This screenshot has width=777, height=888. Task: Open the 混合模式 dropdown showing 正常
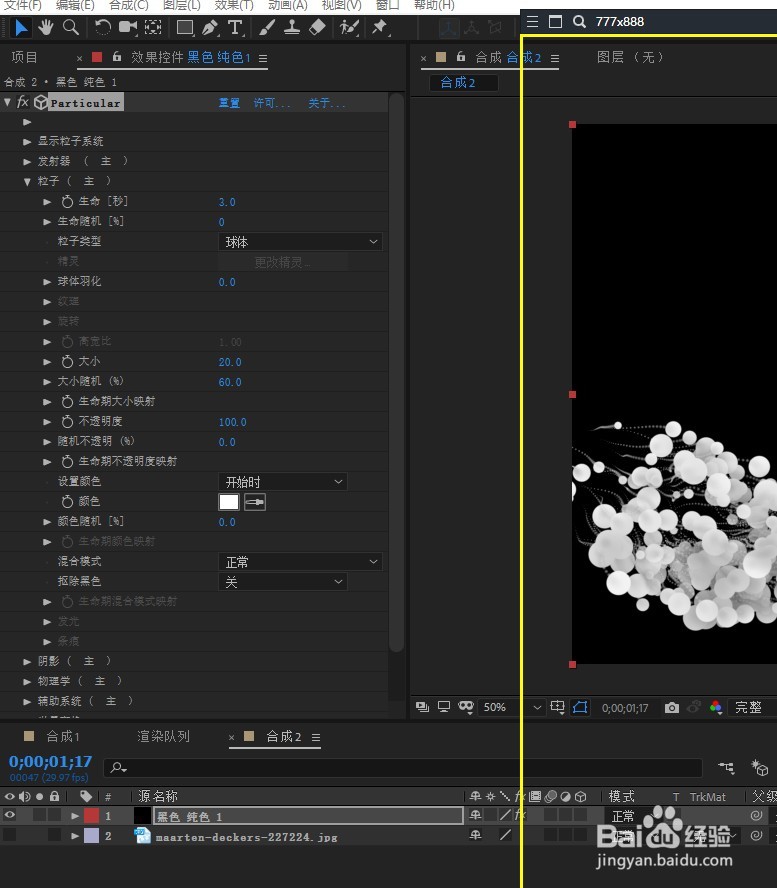300,562
